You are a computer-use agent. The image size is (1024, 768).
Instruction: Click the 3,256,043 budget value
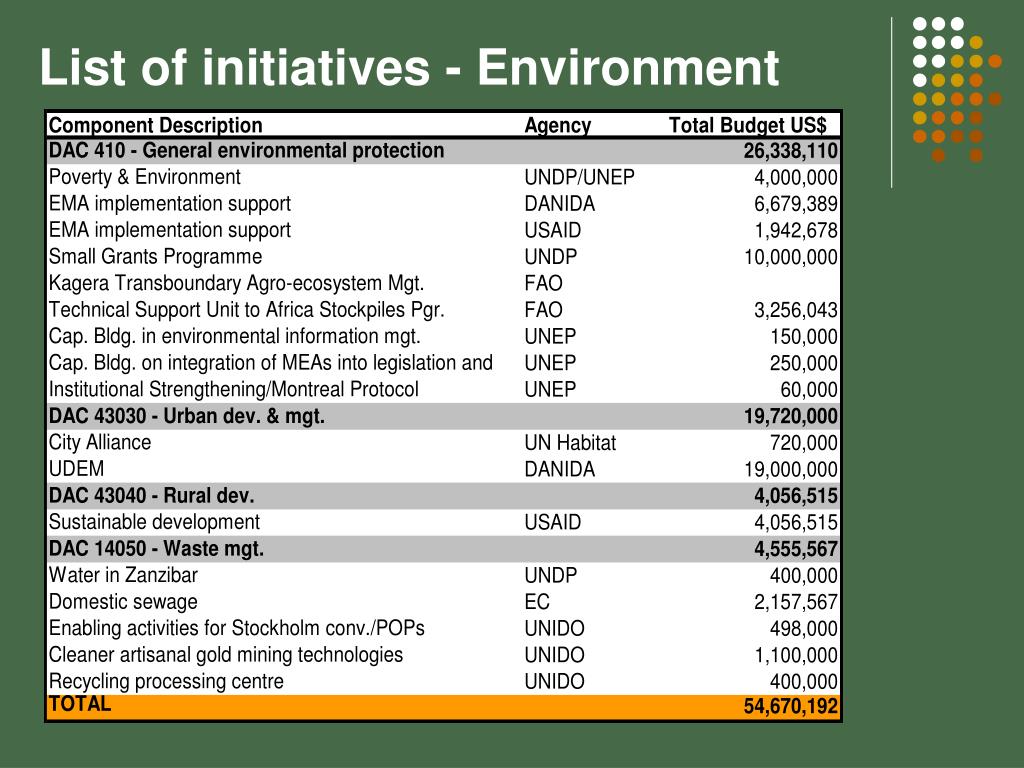795,310
